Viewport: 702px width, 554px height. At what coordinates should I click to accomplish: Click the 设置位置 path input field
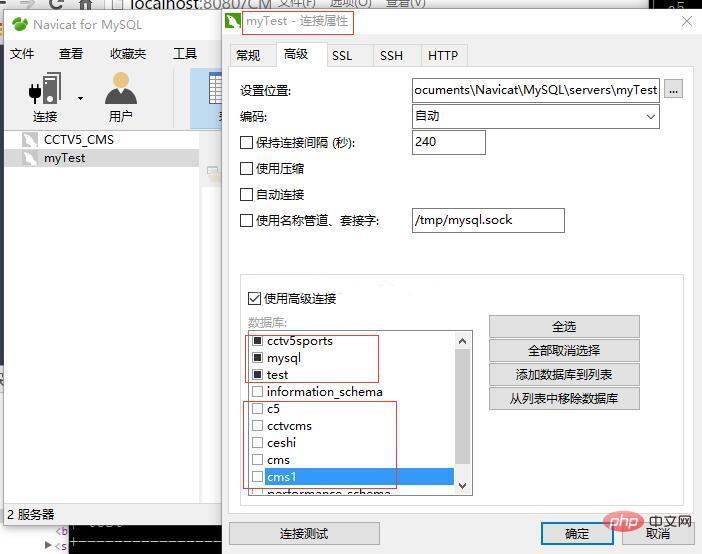[535, 90]
